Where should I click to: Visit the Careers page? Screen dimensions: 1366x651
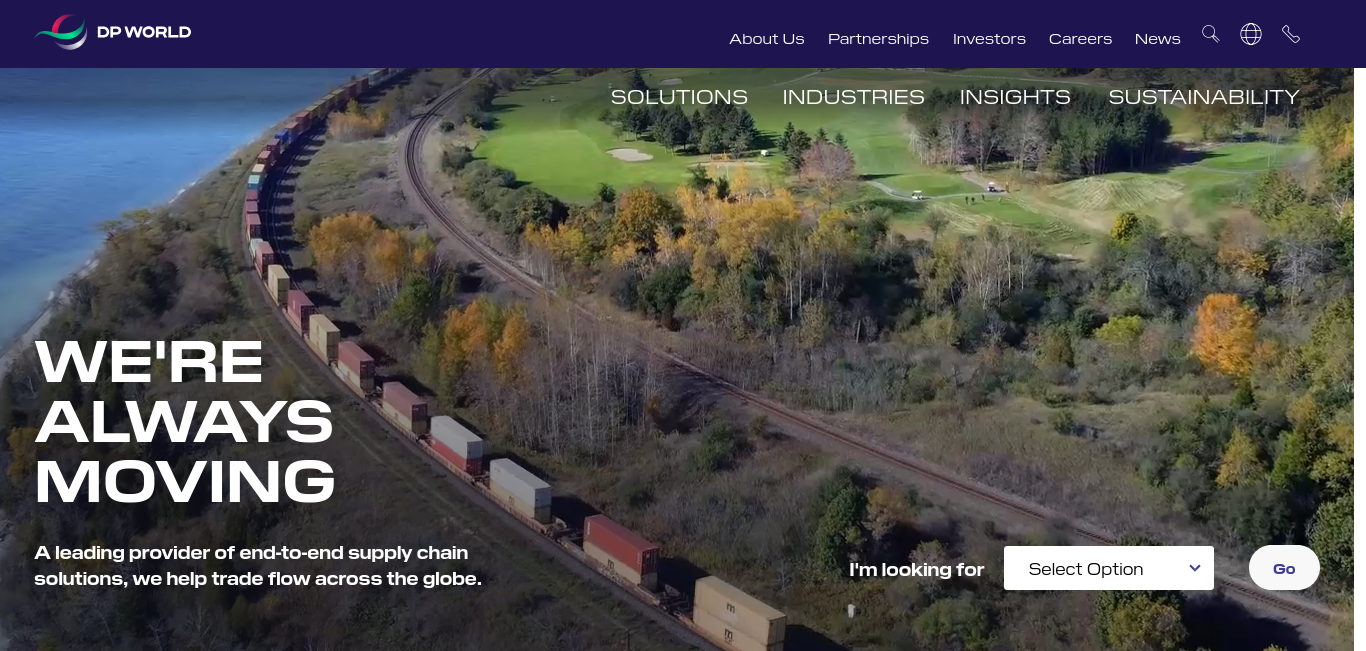(x=1080, y=39)
